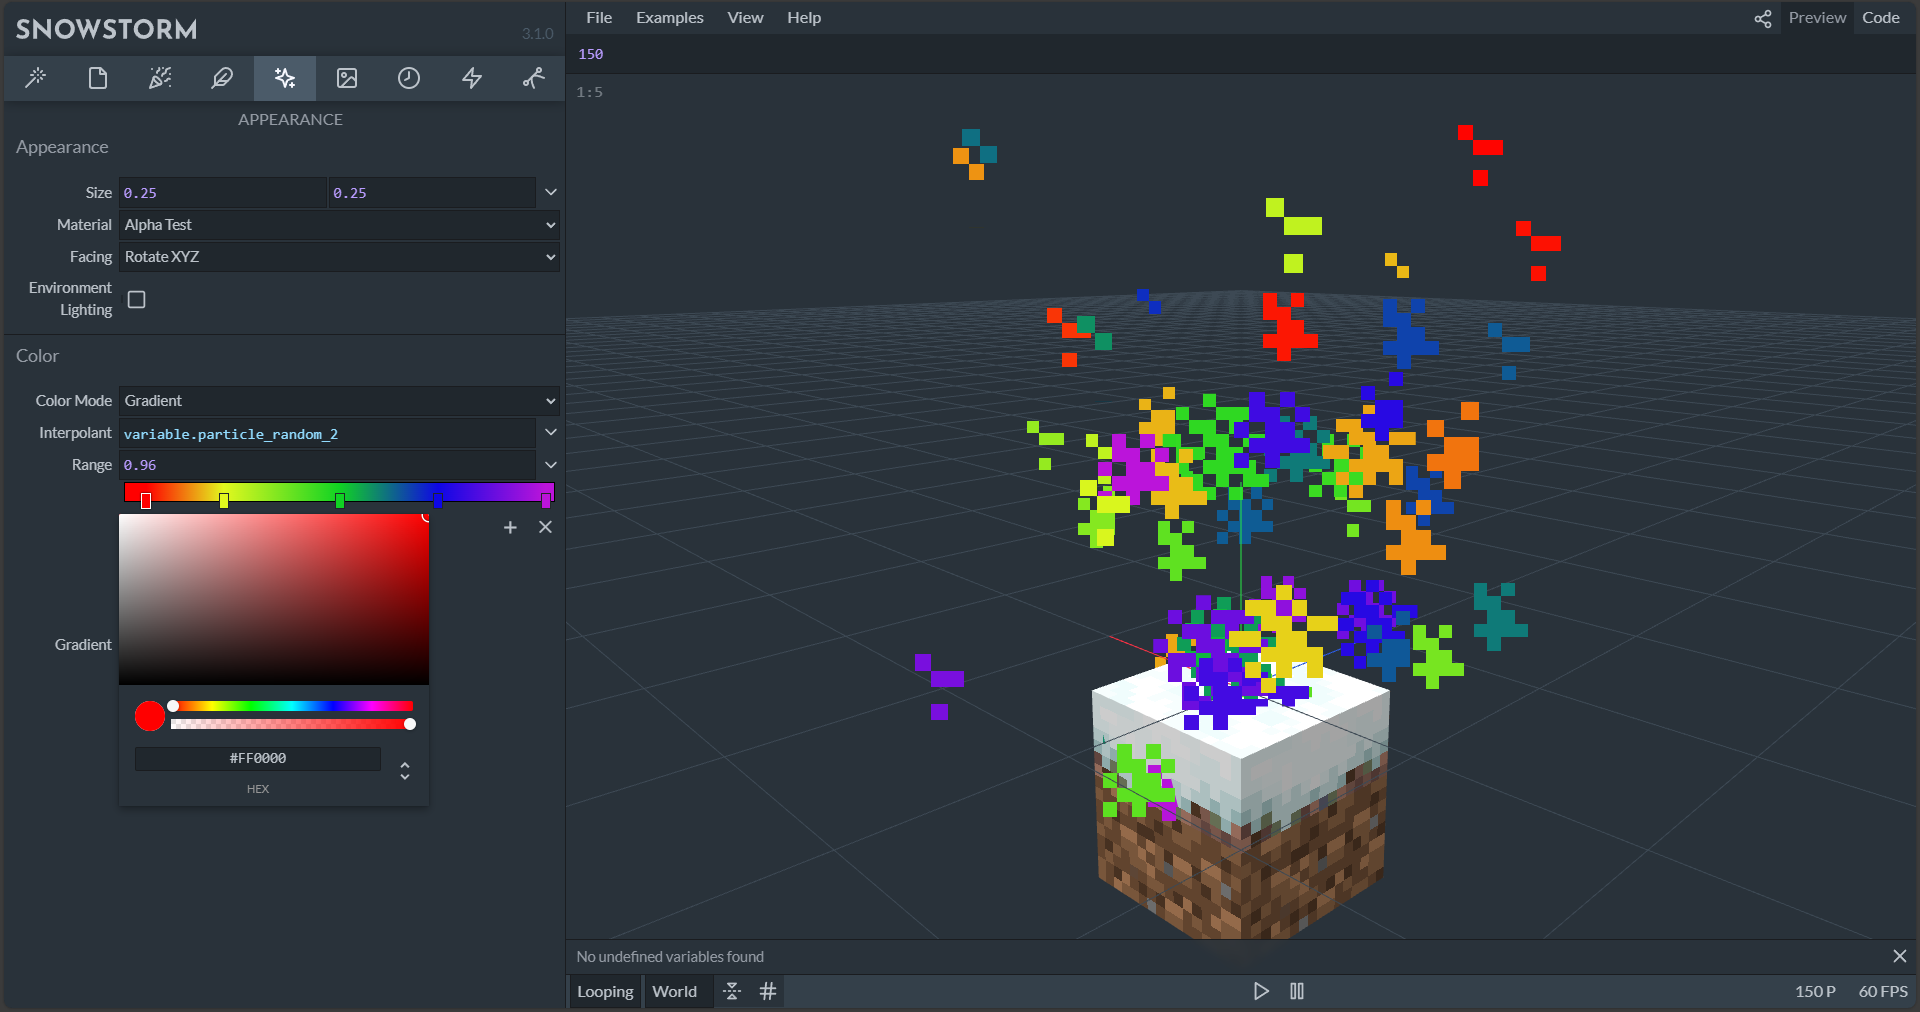Select the purple gradient stop at end
Viewport: 1920px width, 1012px height.
(x=546, y=500)
